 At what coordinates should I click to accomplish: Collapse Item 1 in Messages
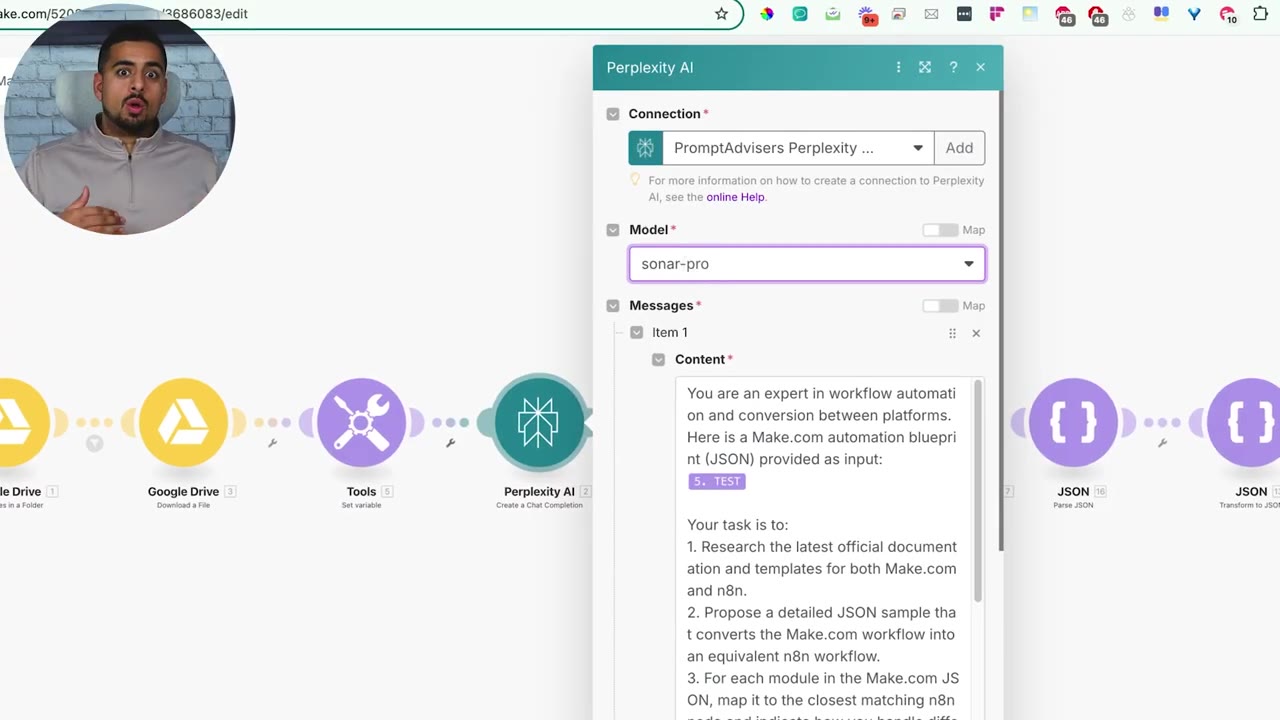coord(636,332)
